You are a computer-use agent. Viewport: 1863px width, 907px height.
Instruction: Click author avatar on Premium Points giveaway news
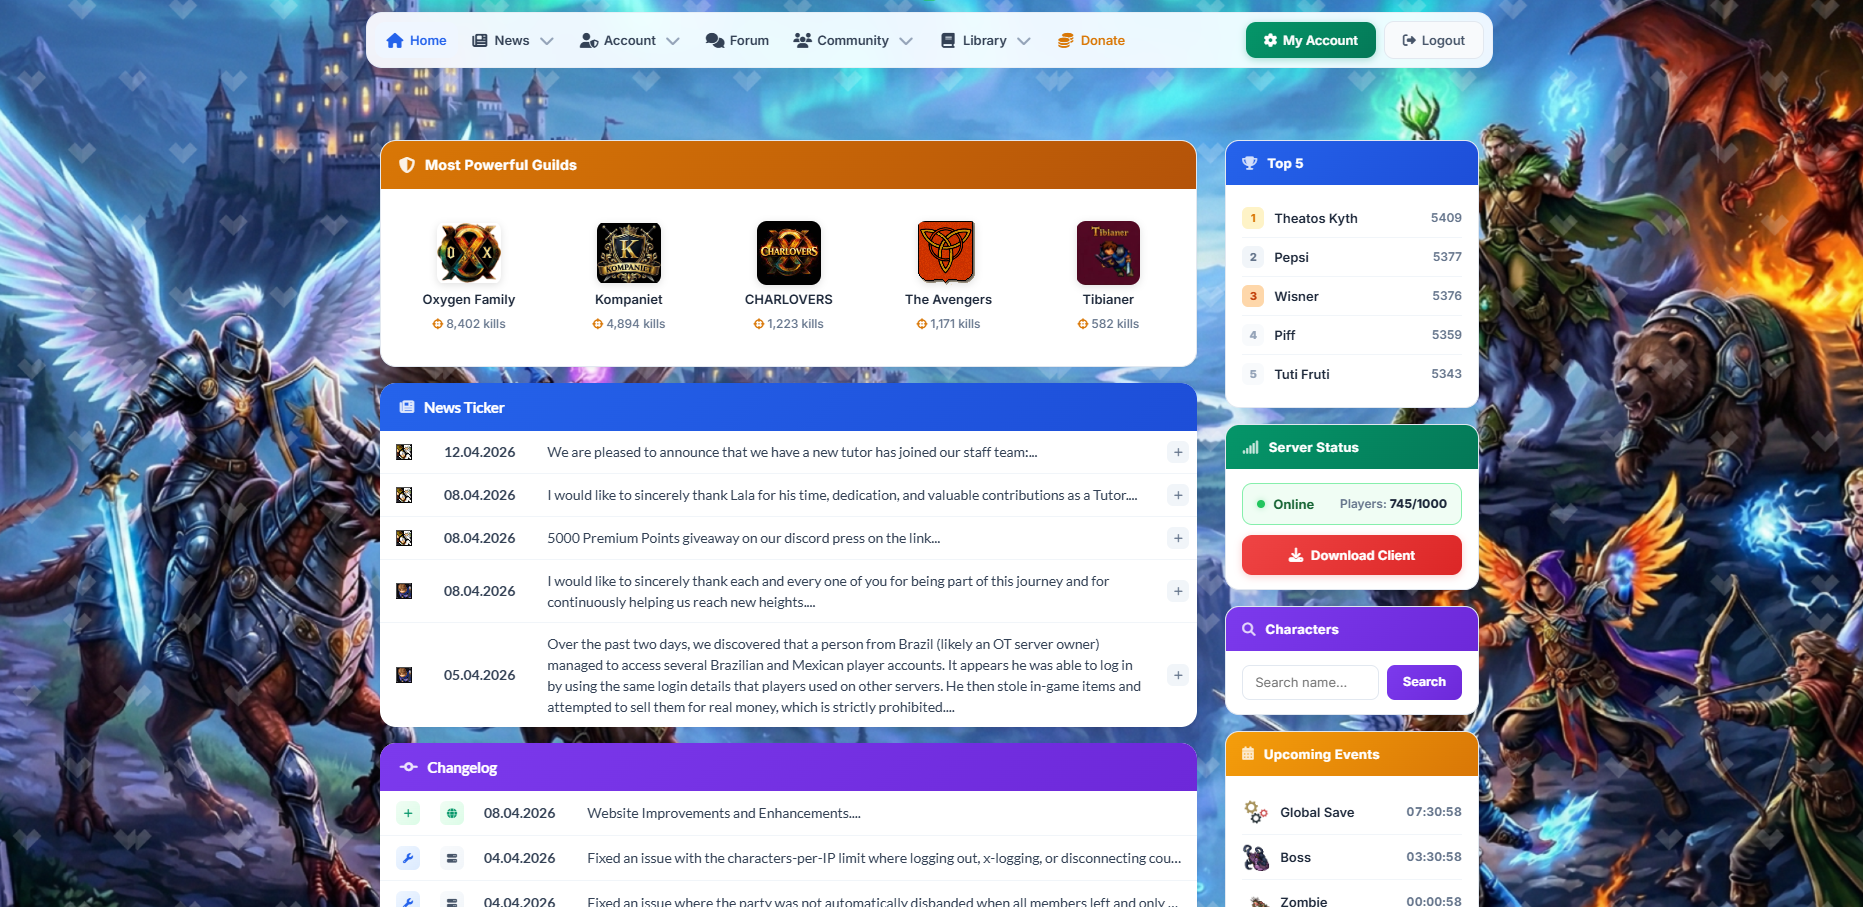tap(404, 538)
